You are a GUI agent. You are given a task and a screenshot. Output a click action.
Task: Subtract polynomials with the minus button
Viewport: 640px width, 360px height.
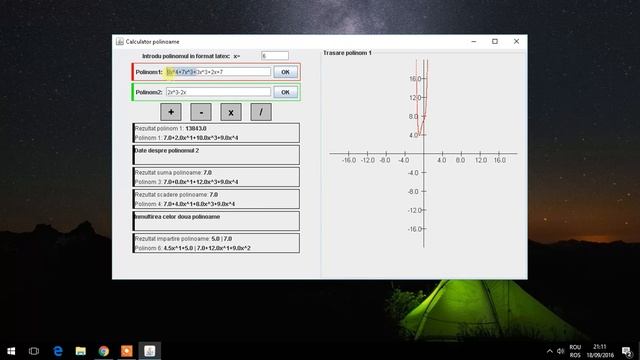click(201, 112)
